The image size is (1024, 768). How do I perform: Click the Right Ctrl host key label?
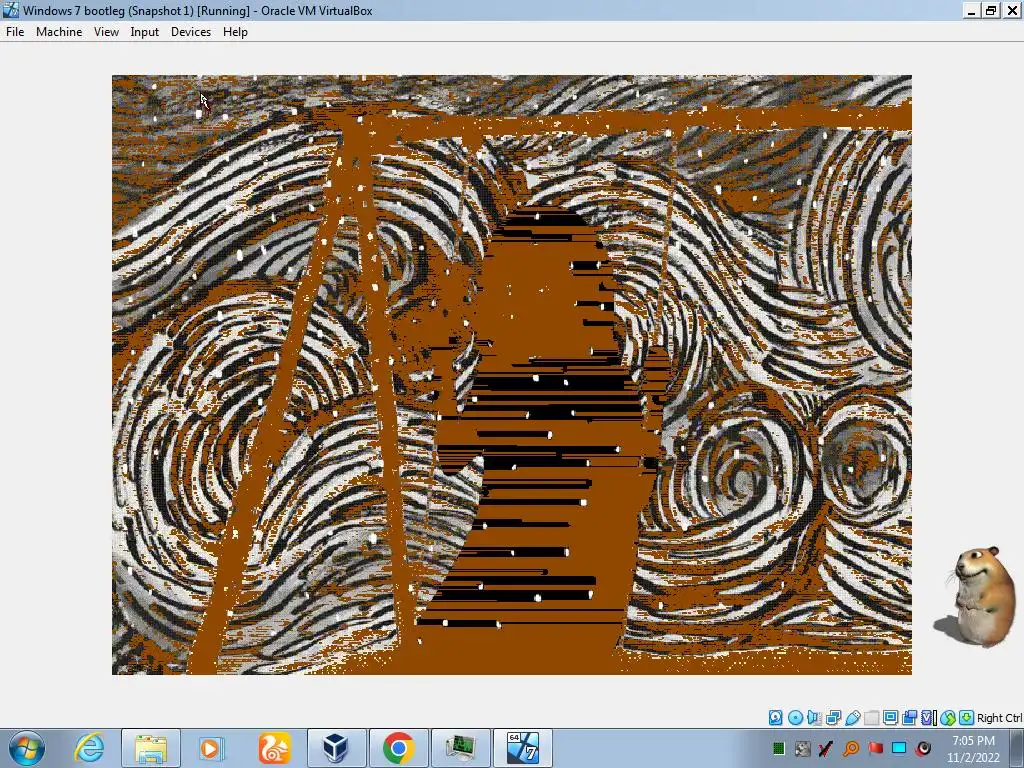999,718
